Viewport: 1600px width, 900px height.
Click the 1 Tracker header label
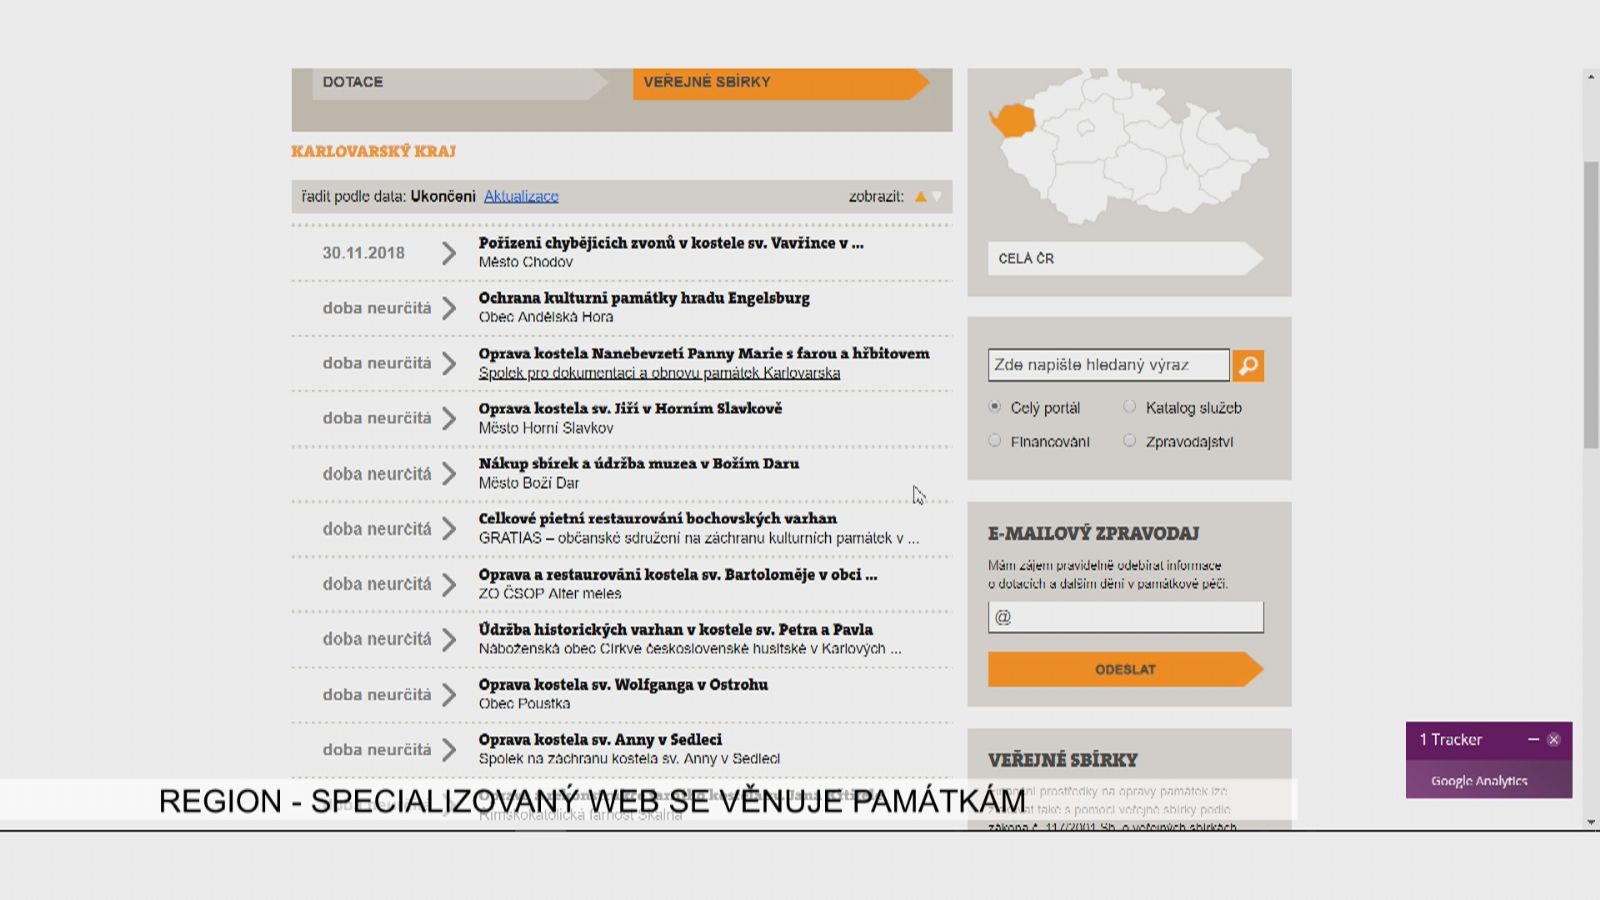[x=1450, y=740]
